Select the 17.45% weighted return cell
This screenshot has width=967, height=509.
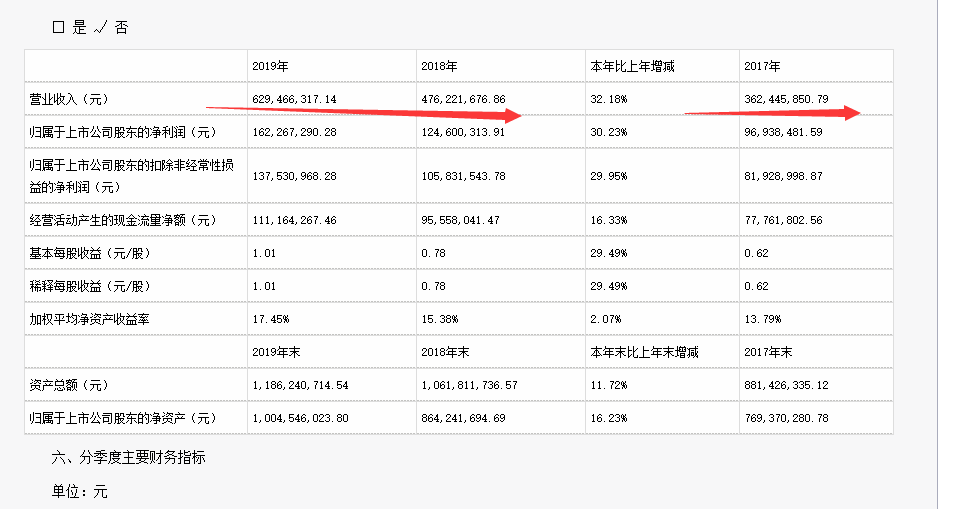271,319
